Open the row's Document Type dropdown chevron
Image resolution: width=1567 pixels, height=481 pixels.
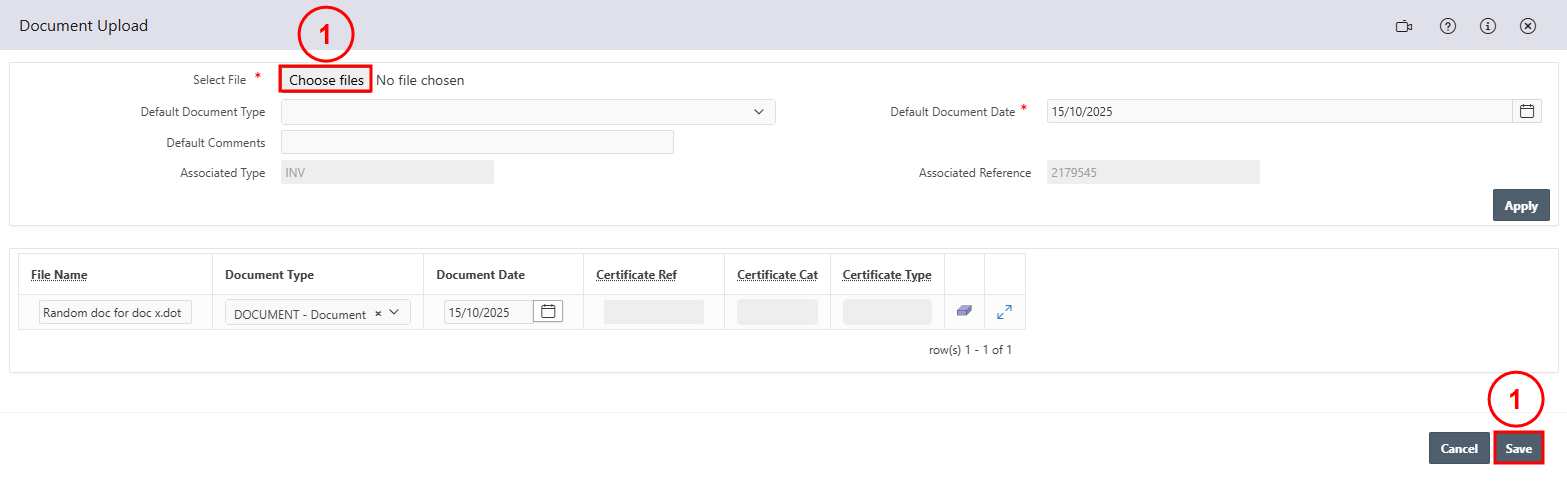(x=395, y=313)
